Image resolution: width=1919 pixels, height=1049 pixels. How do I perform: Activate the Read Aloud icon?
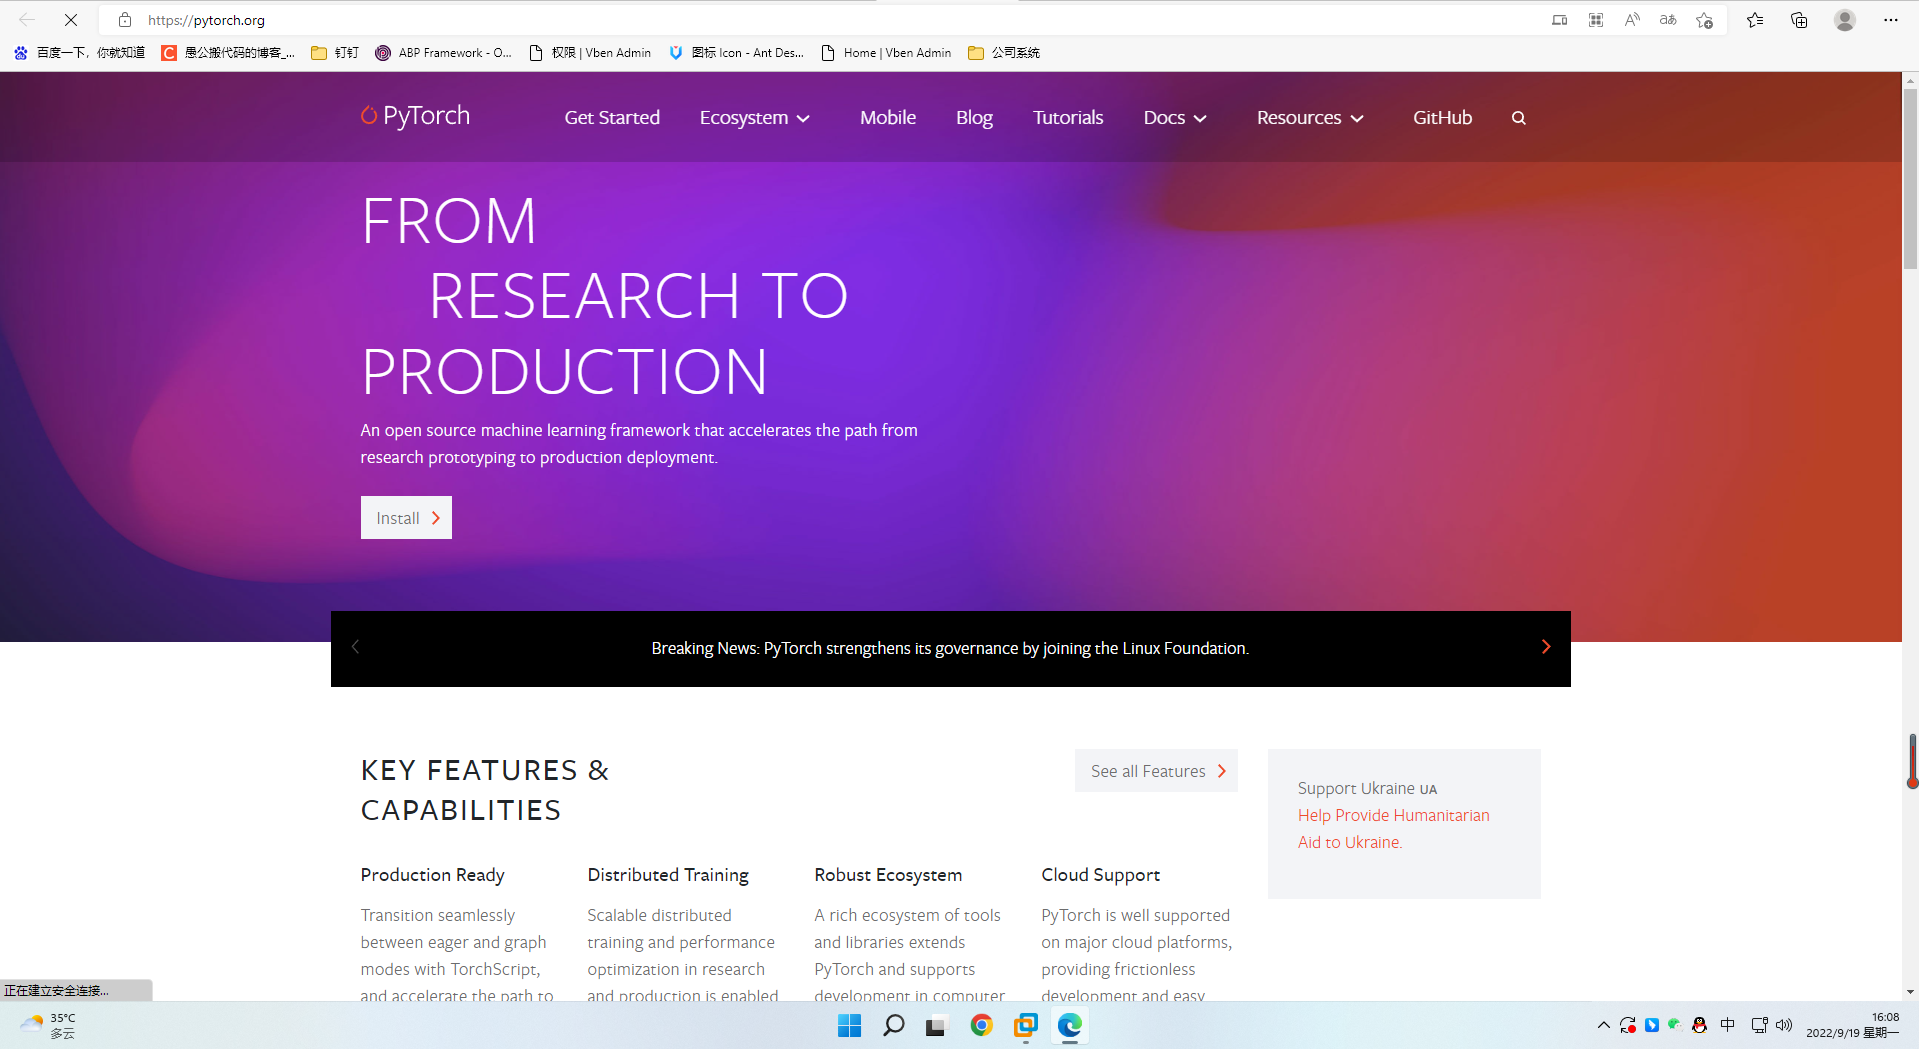tap(1632, 20)
